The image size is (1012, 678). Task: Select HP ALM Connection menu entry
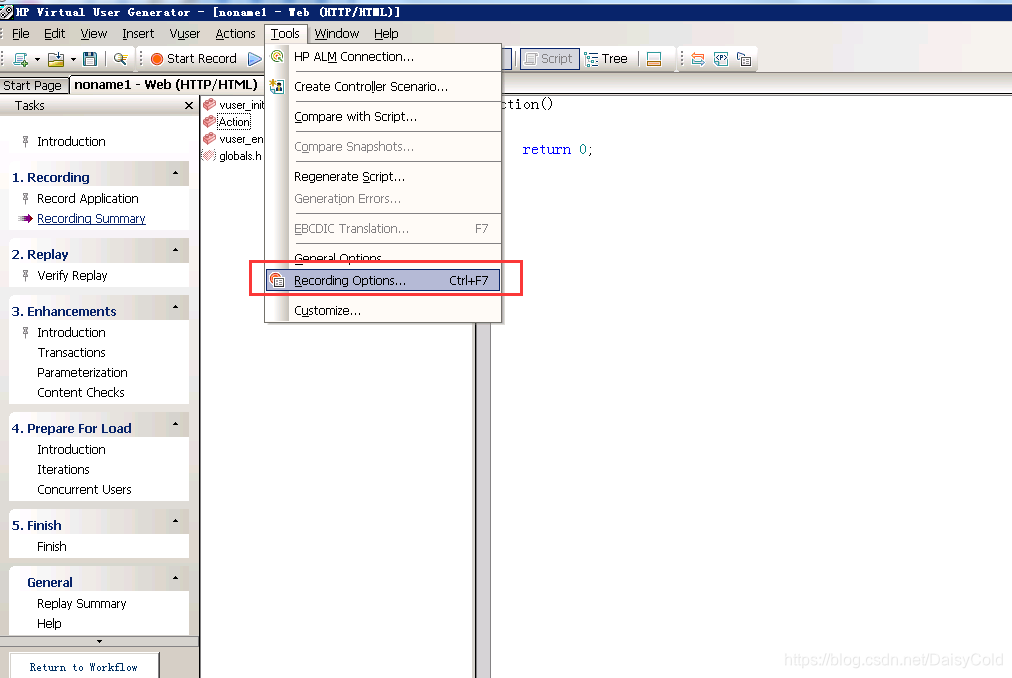coord(383,57)
